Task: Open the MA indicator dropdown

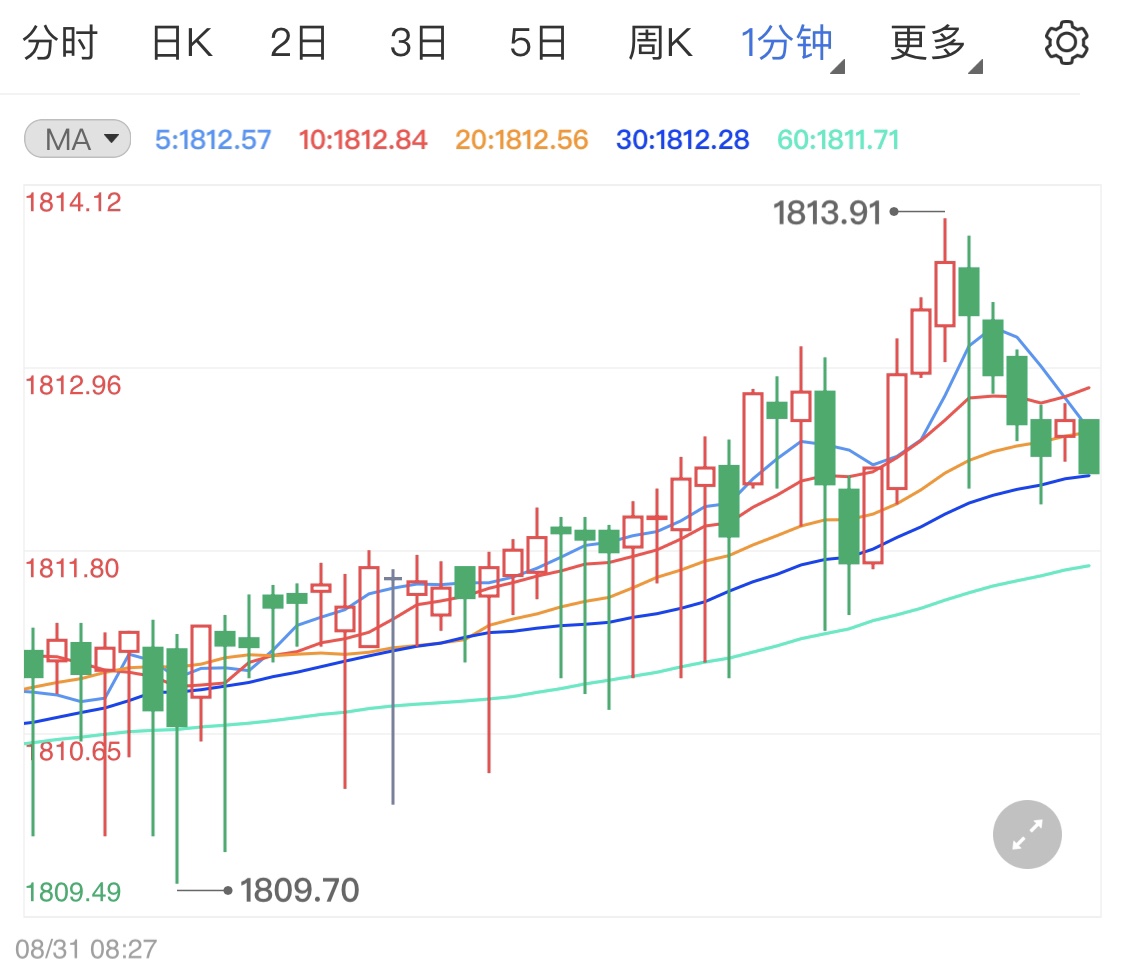Action: [x=77, y=139]
